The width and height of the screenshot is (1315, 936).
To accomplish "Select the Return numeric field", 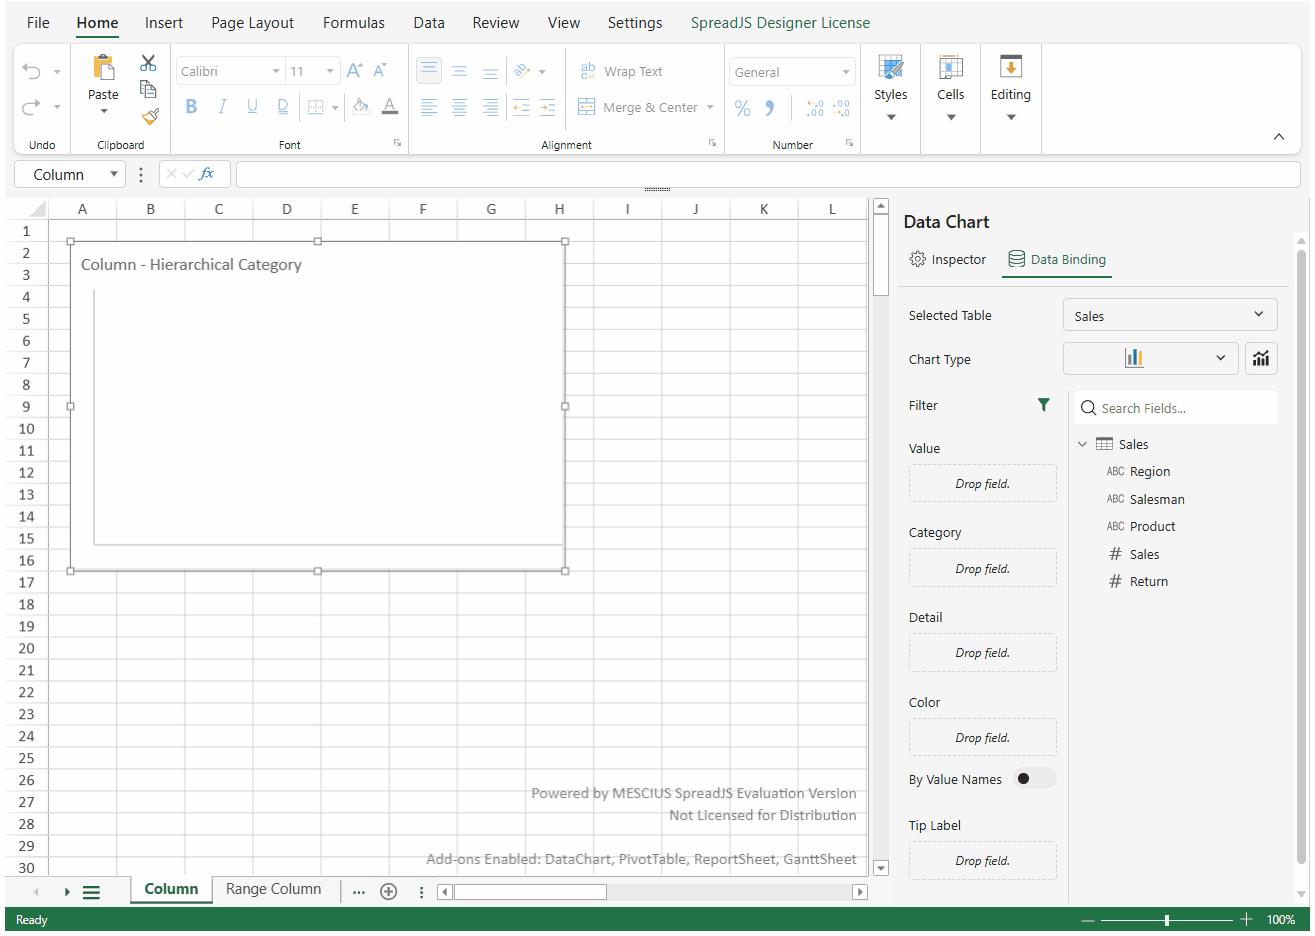I will click(x=1148, y=581).
